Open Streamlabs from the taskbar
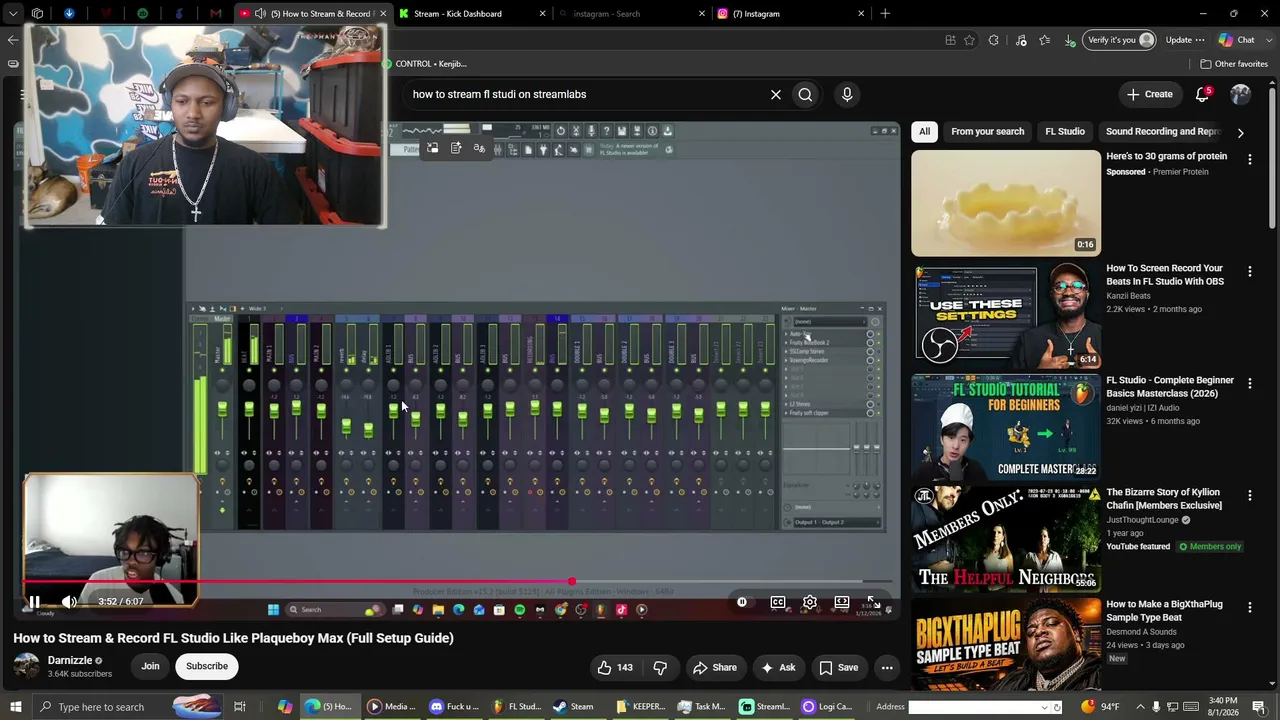Image resolution: width=1280 pixels, height=720 pixels. click(765, 707)
